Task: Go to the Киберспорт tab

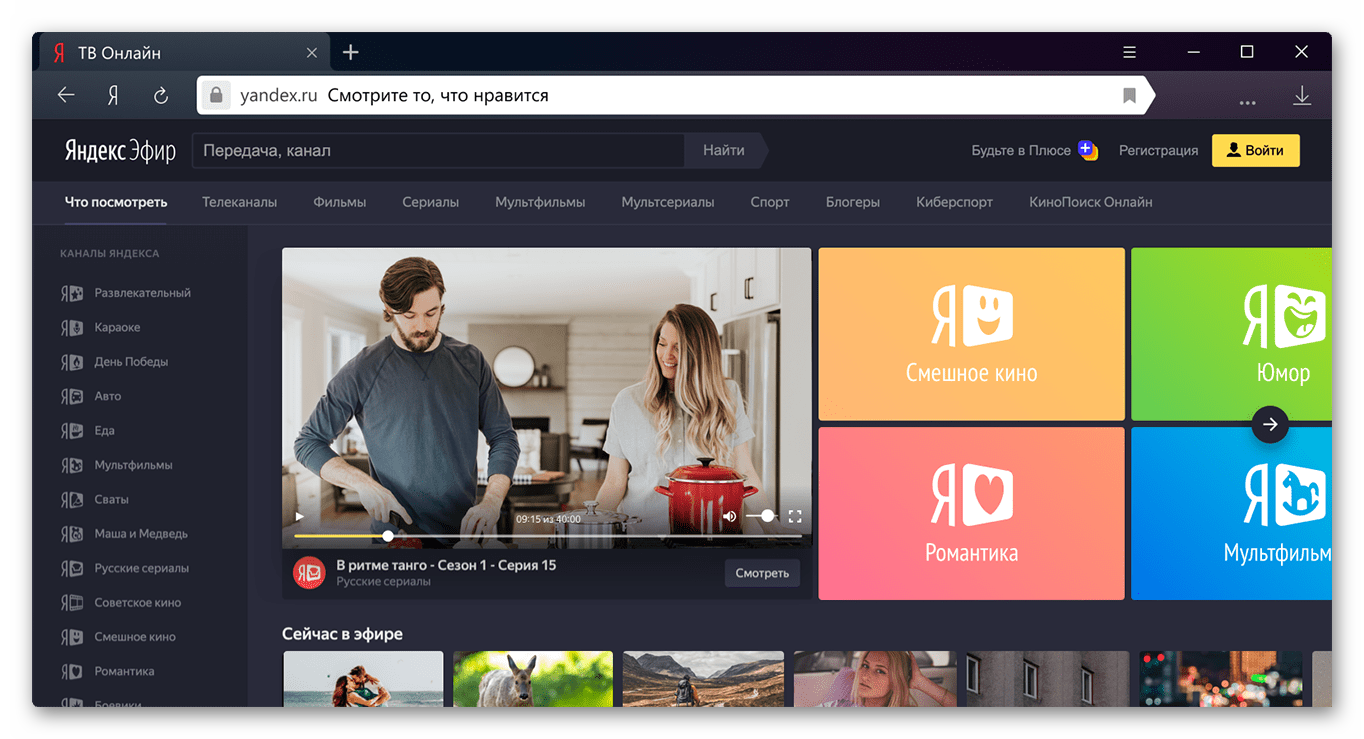Action: 954,202
